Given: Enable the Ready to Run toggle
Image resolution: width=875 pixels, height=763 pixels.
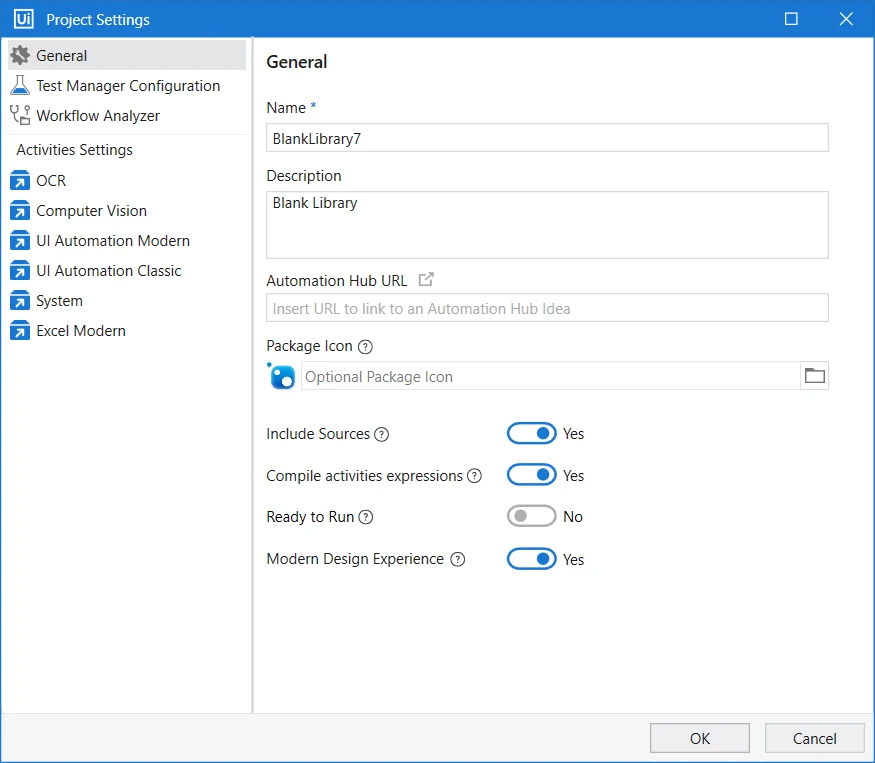Looking at the screenshot, I should 531,516.
